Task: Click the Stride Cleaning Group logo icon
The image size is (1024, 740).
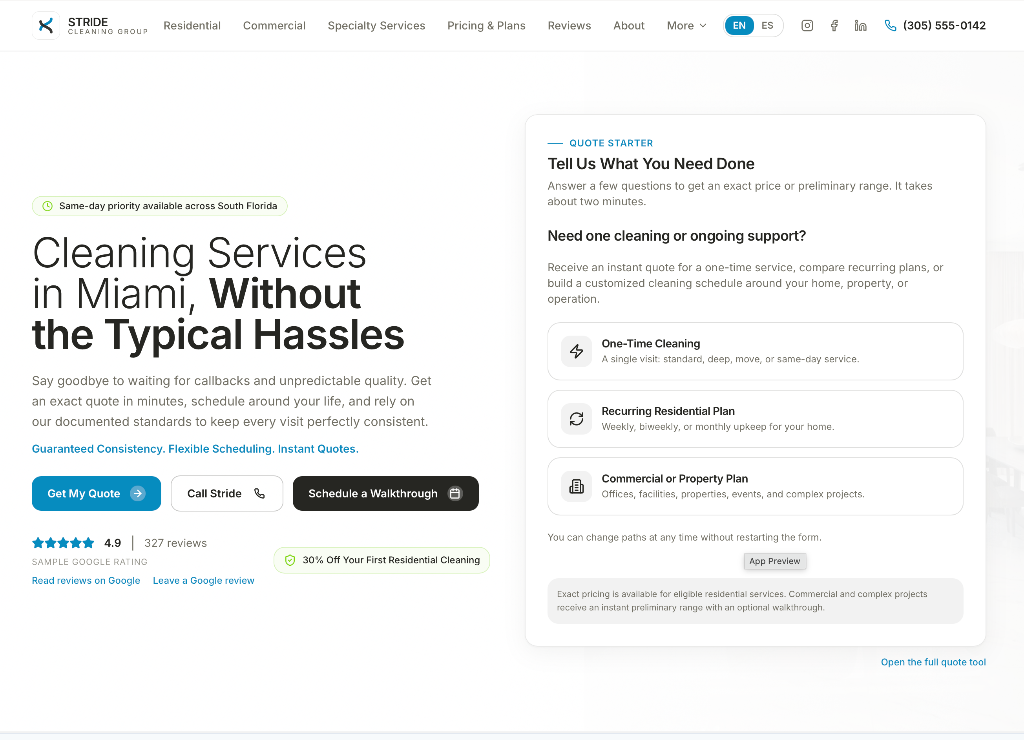Action: (x=46, y=25)
